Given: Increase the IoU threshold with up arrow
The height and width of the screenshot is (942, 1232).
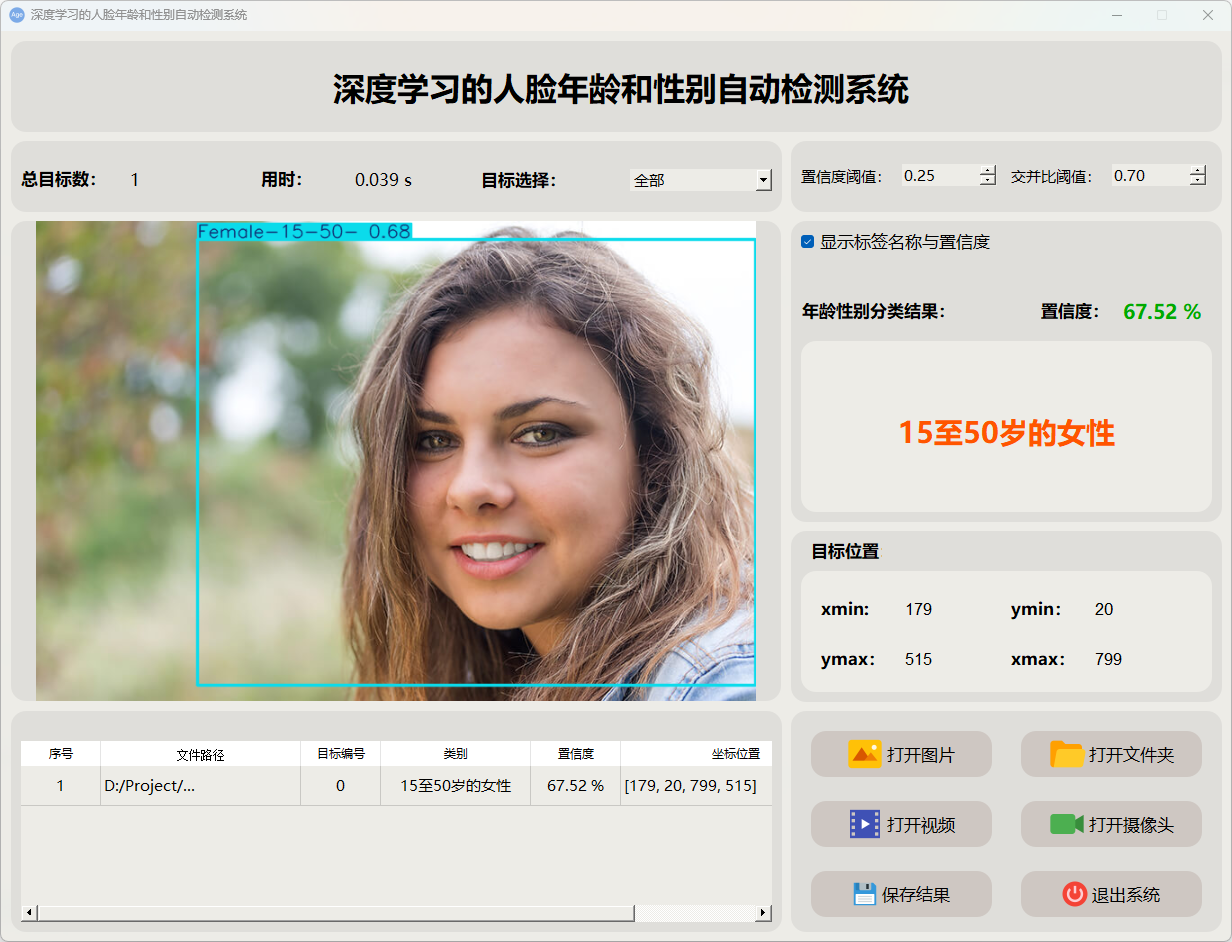Looking at the screenshot, I should coord(1198,170).
